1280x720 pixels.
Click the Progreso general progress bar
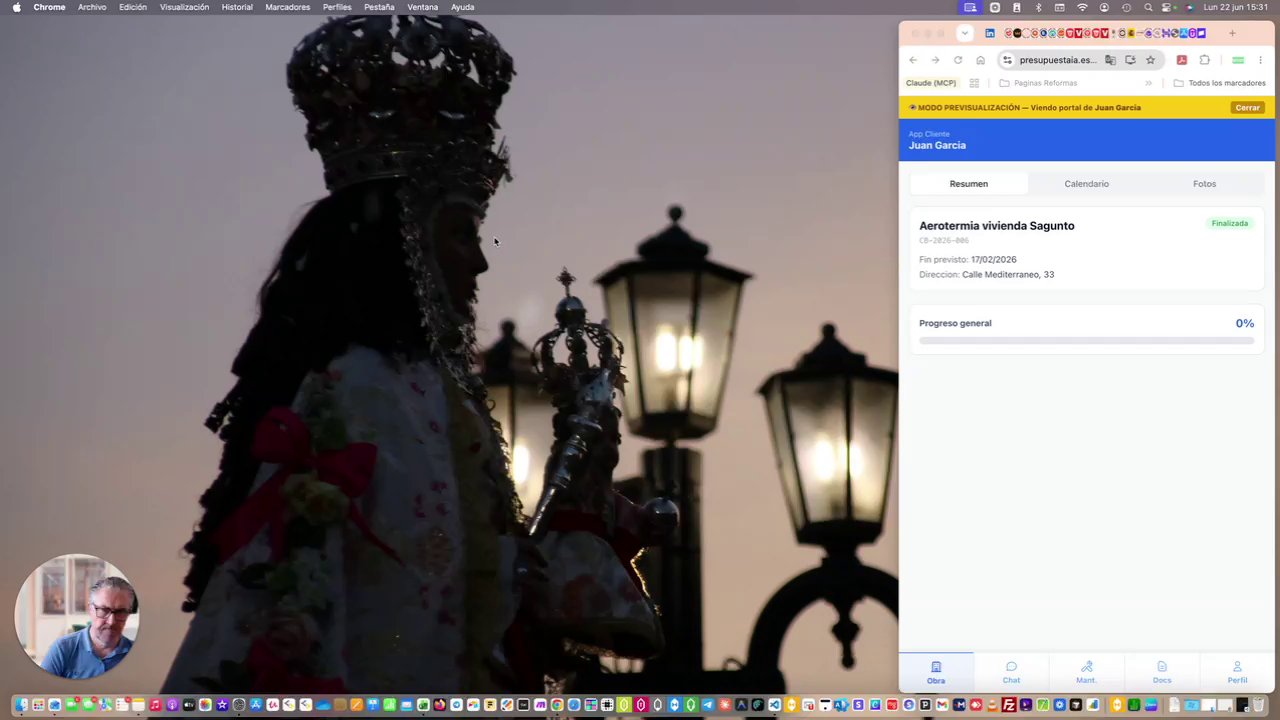(x=1086, y=341)
